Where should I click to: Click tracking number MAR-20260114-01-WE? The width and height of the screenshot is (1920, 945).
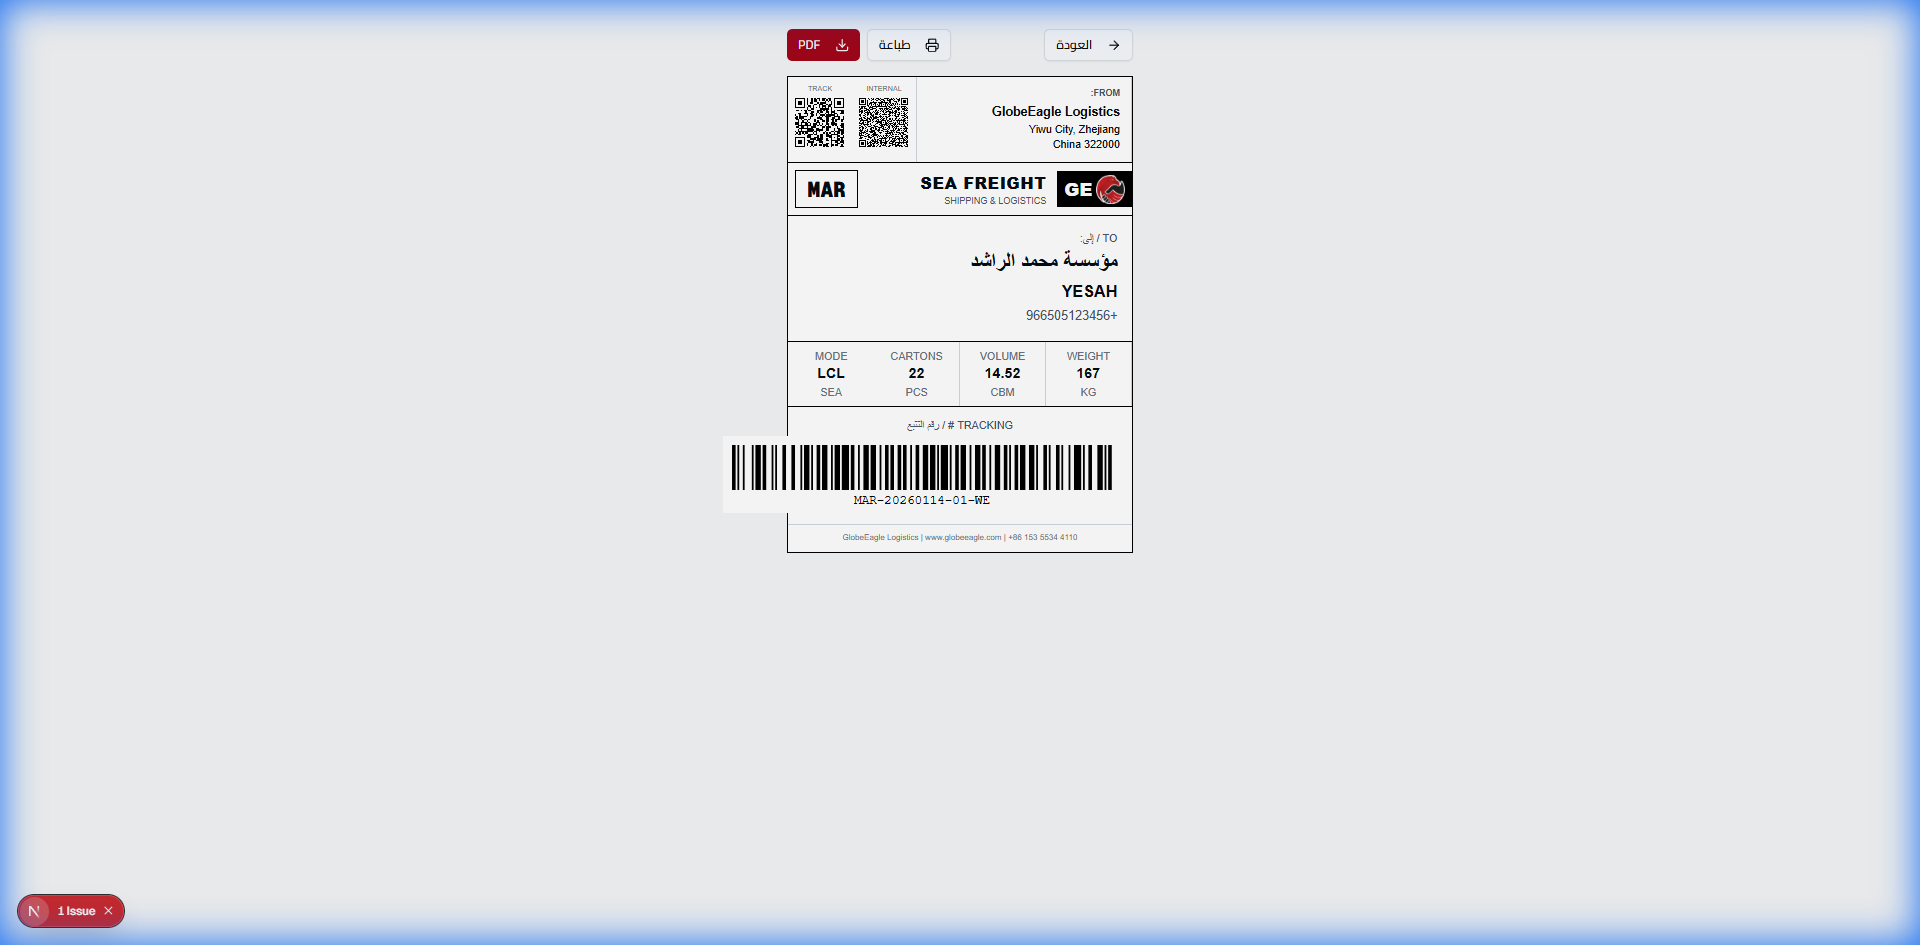pyautogui.click(x=921, y=500)
